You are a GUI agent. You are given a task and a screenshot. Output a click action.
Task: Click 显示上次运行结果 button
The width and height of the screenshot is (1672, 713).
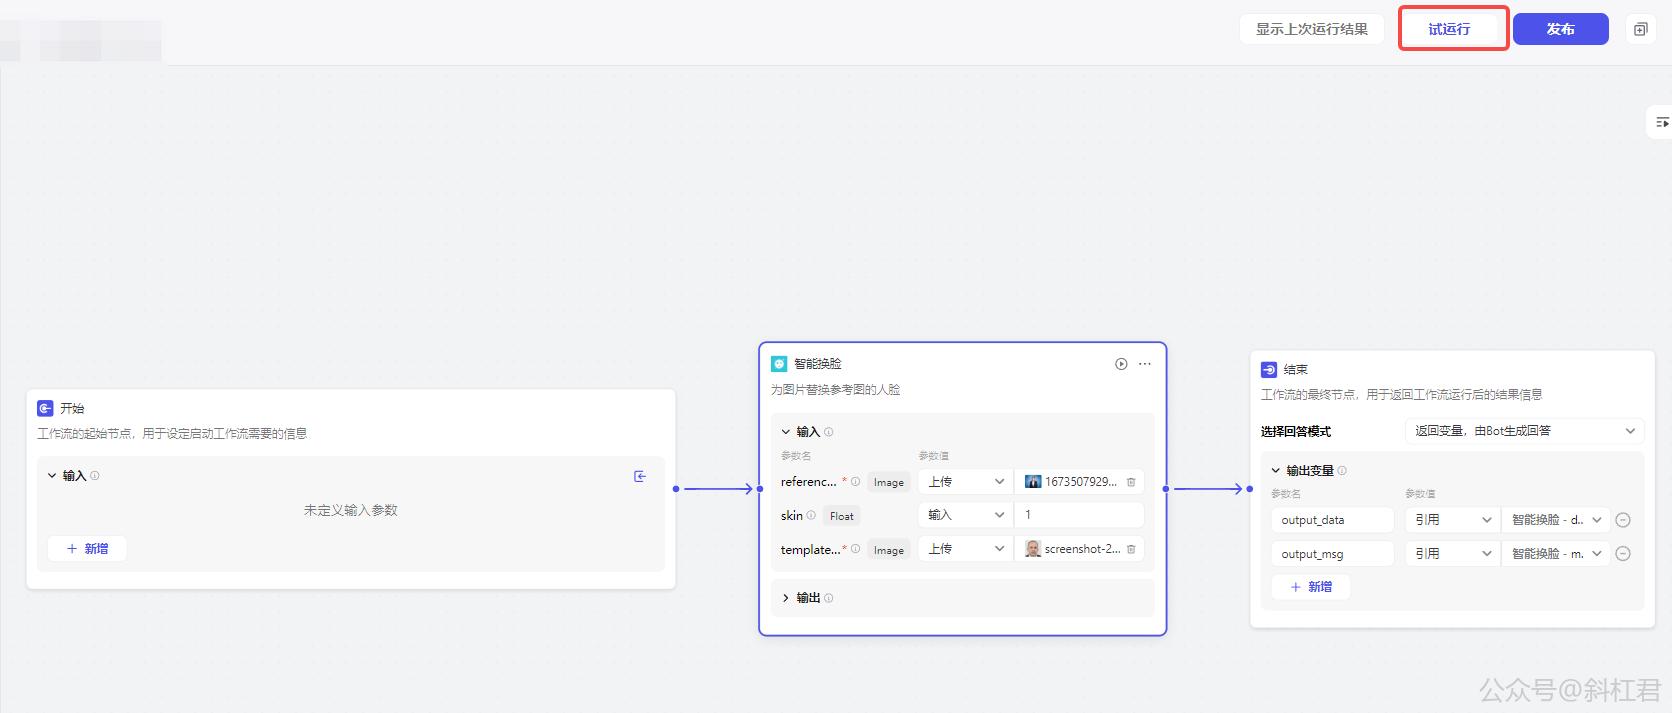1311,29
